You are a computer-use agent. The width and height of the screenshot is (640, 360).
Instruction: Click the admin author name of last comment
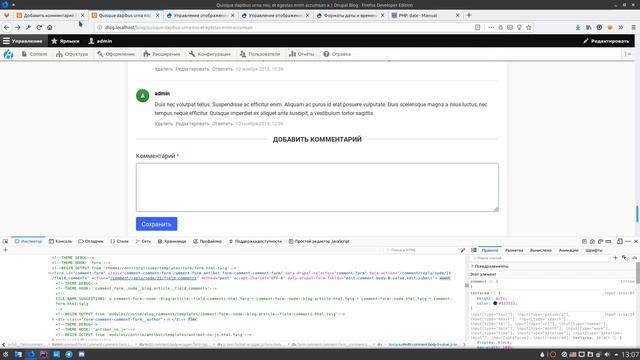[x=162, y=93]
